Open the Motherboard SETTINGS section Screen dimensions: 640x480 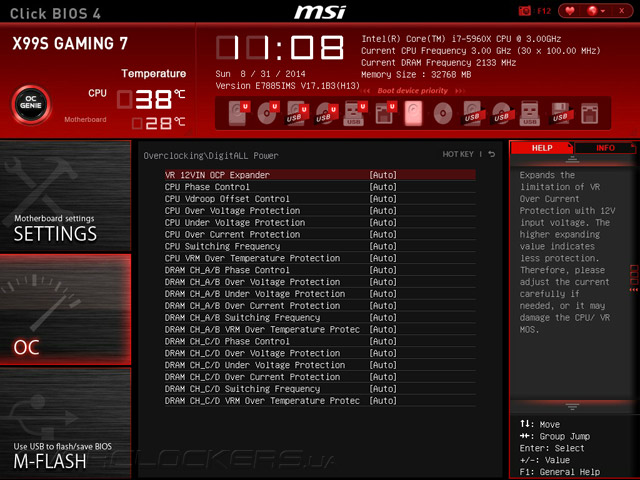coord(65,196)
